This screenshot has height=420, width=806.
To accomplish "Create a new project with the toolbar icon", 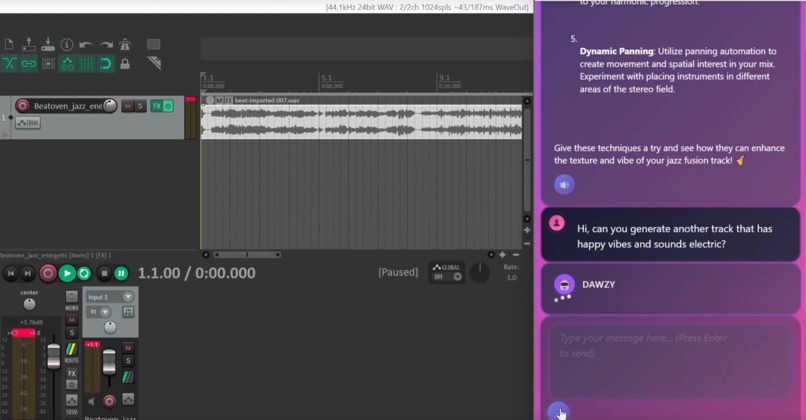I will tap(9, 44).
